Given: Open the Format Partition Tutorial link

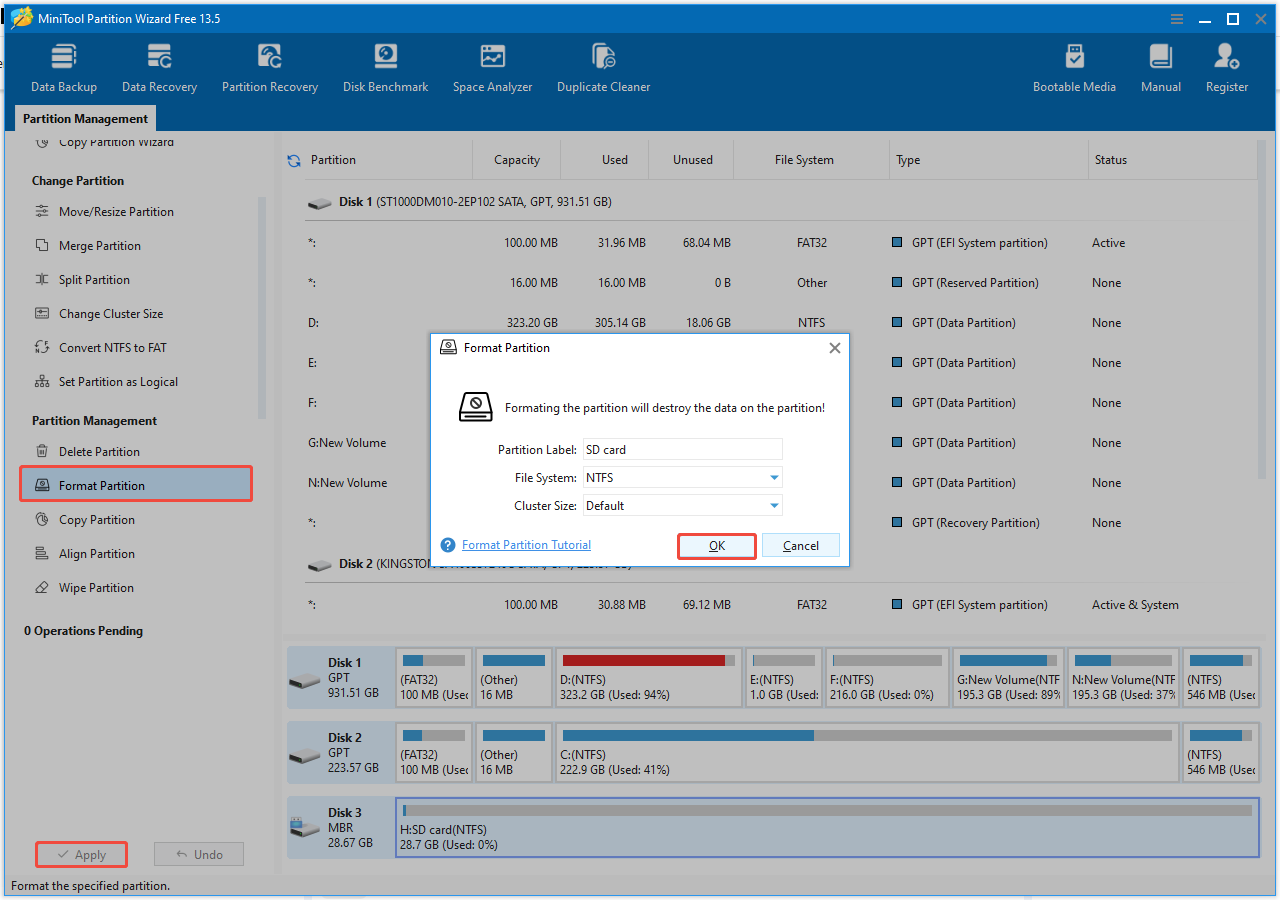Looking at the screenshot, I should pyautogui.click(x=525, y=545).
